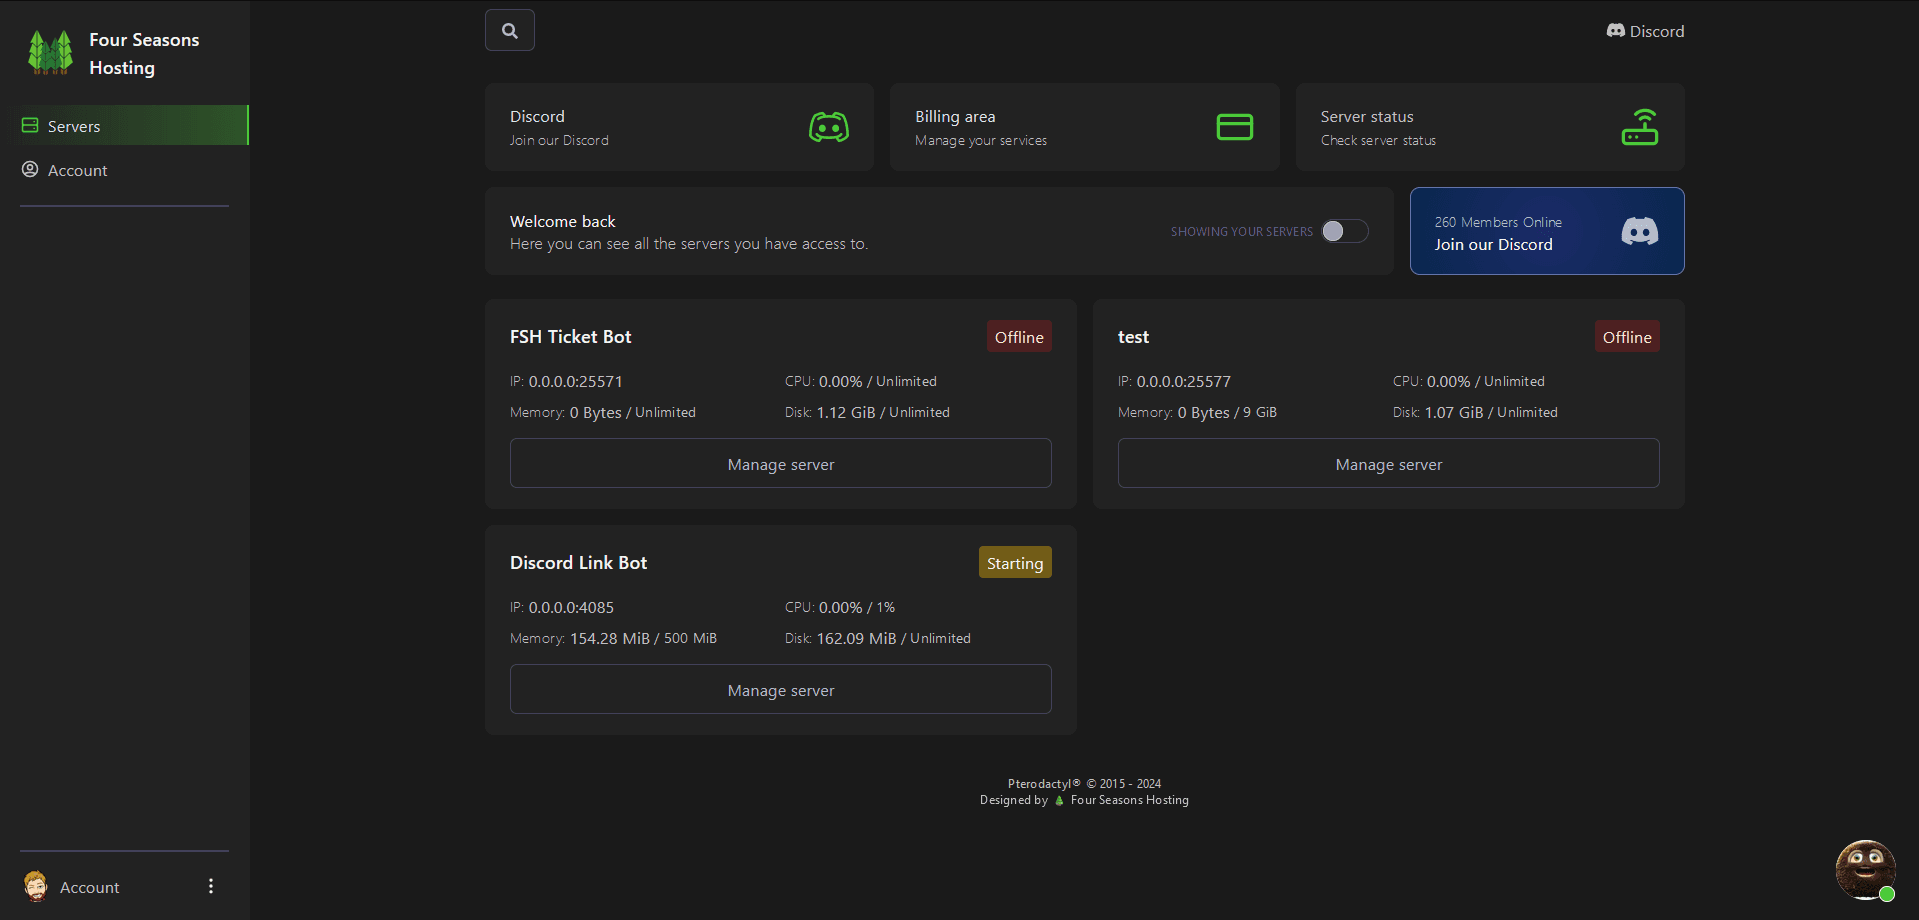
Task: Open the Billing area card
Action: tap(1085, 127)
